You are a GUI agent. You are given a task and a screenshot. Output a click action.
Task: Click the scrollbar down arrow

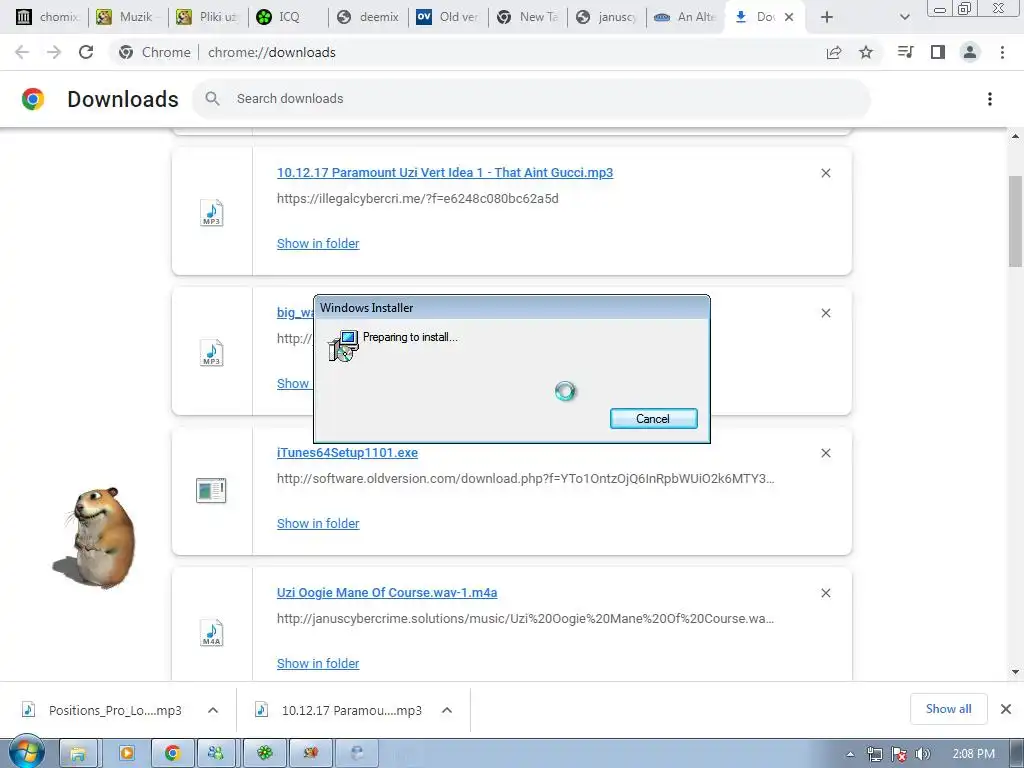pos(1015,672)
